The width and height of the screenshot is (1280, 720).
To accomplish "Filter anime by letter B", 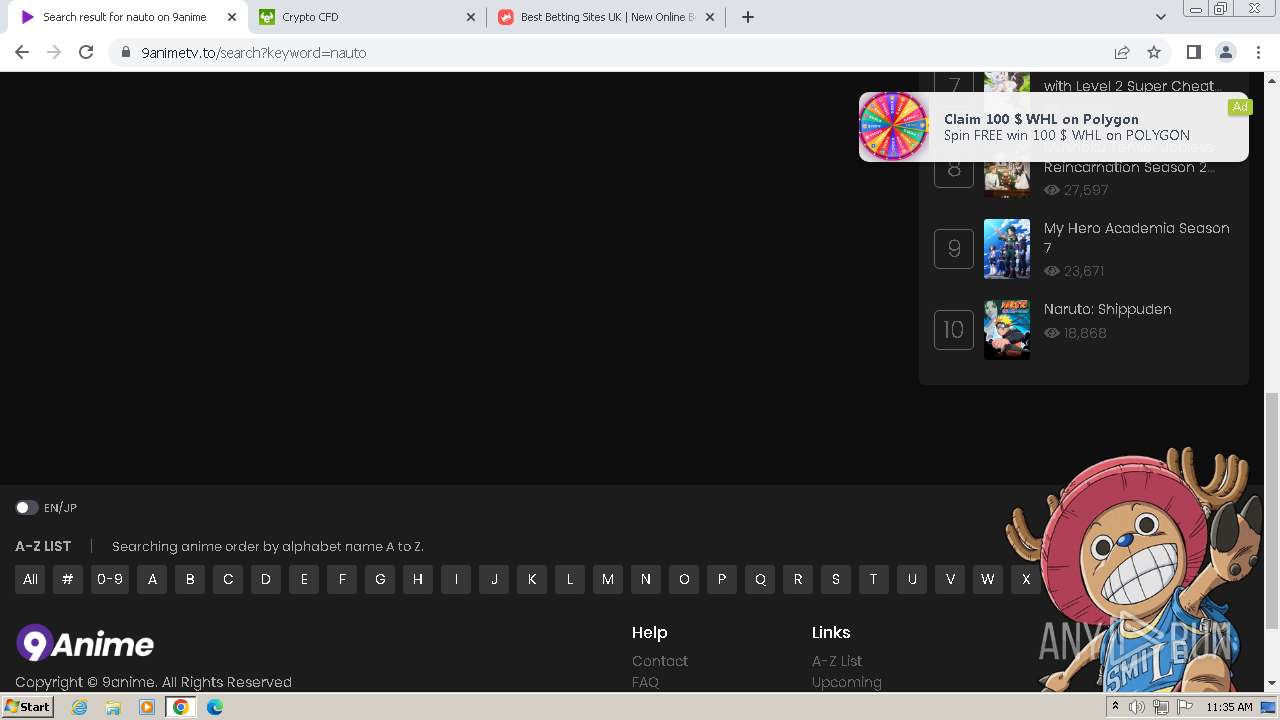I will click(x=190, y=579).
